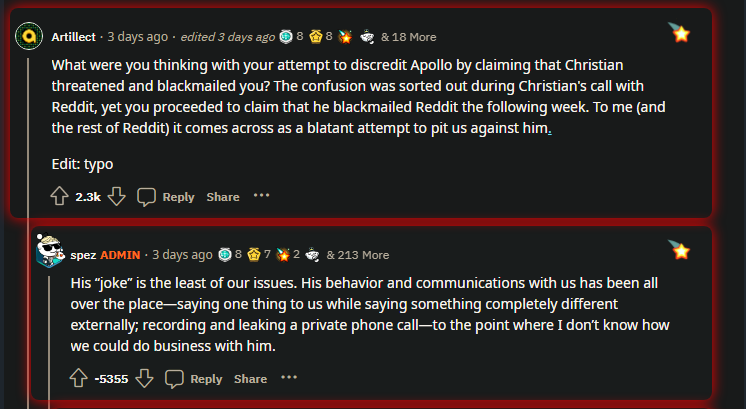Upvote the spez admin comment
Image resolution: width=746 pixels, height=409 pixels.
coord(79,379)
